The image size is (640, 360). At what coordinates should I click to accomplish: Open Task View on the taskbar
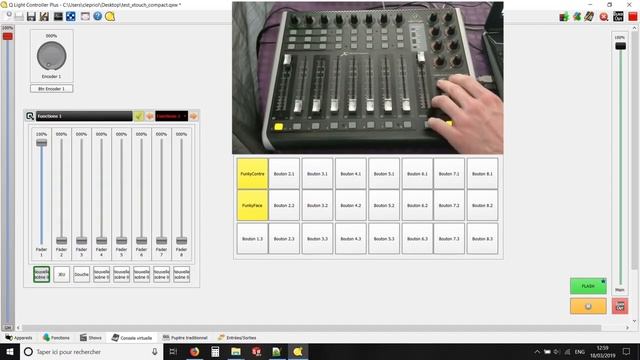(173, 351)
